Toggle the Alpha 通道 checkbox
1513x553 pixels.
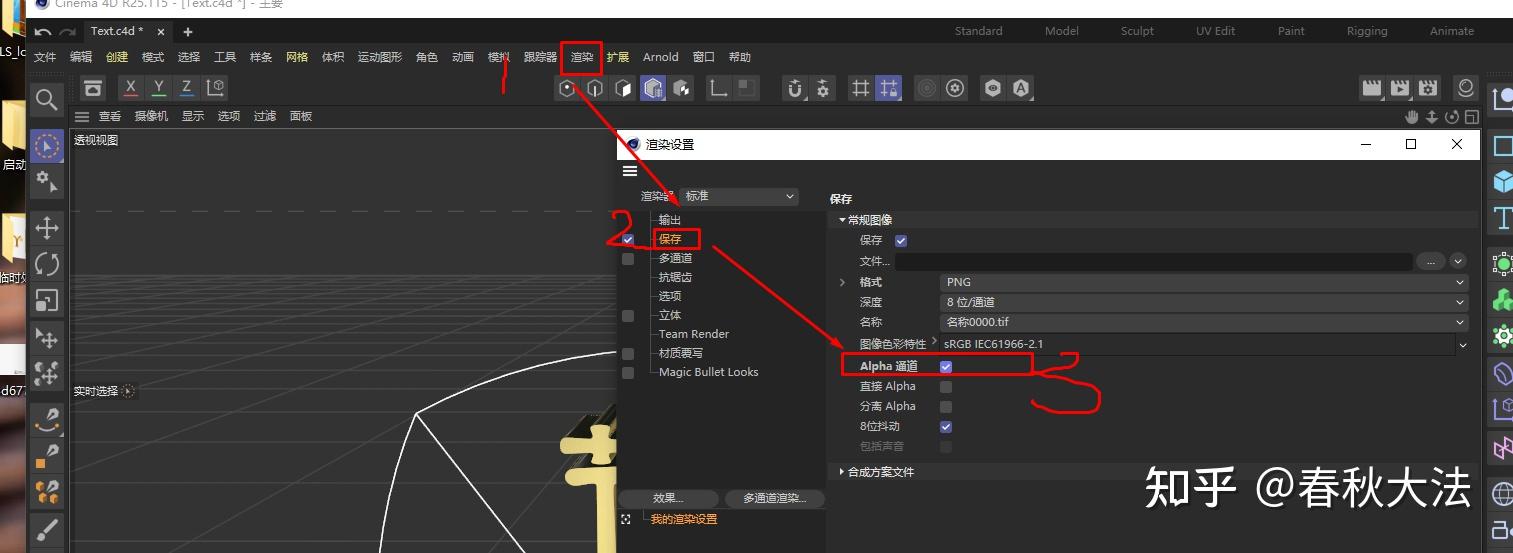pyautogui.click(x=946, y=367)
